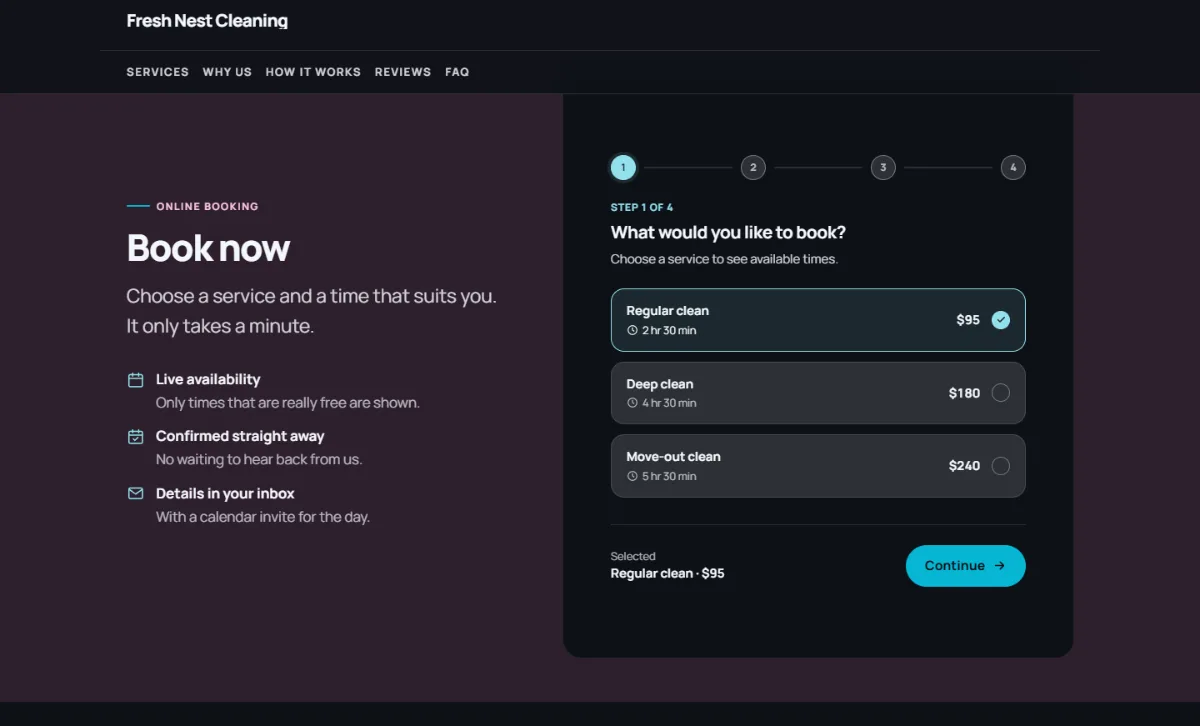Click the 'Live availability' text
The image size is (1200, 726).
(x=208, y=380)
